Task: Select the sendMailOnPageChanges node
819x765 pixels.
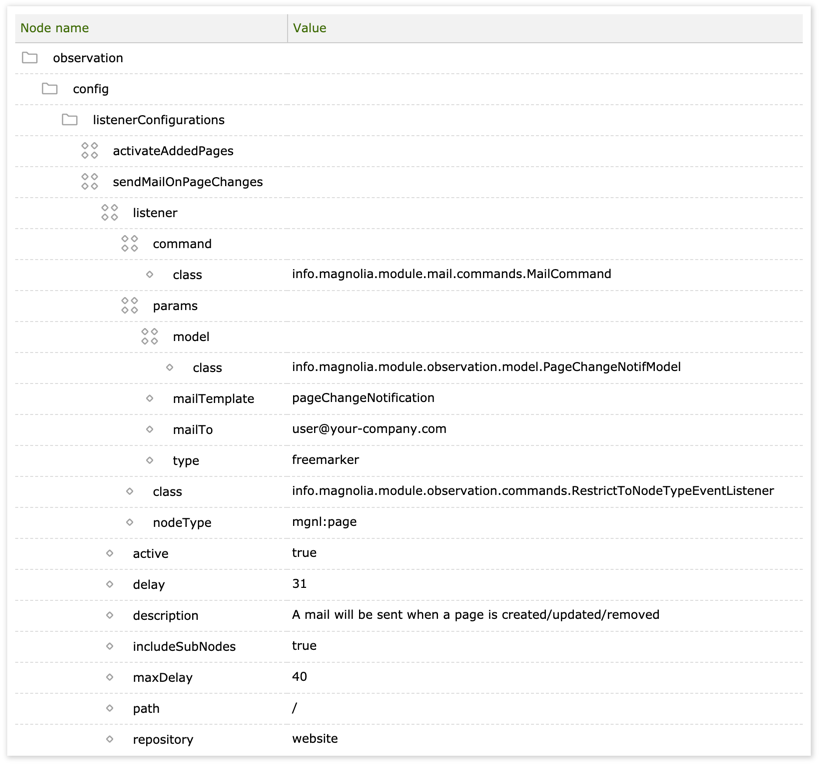Action: coord(188,182)
